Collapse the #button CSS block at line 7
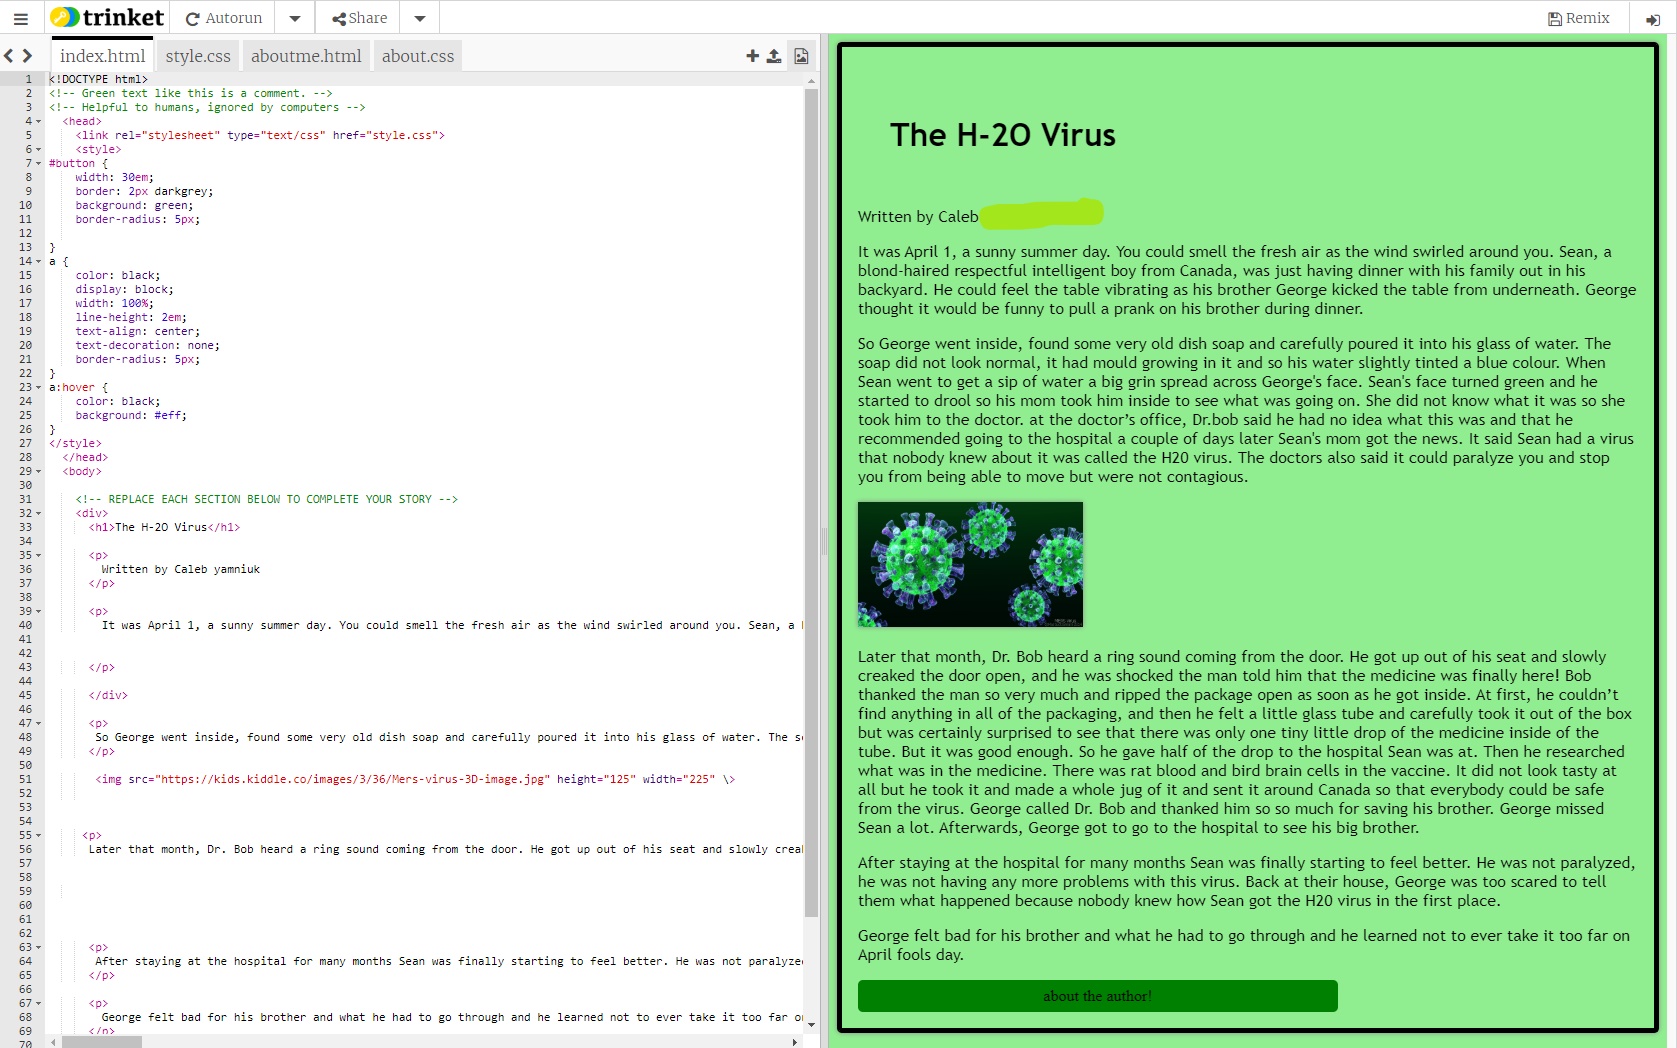1677x1048 pixels. [x=37, y=163]
